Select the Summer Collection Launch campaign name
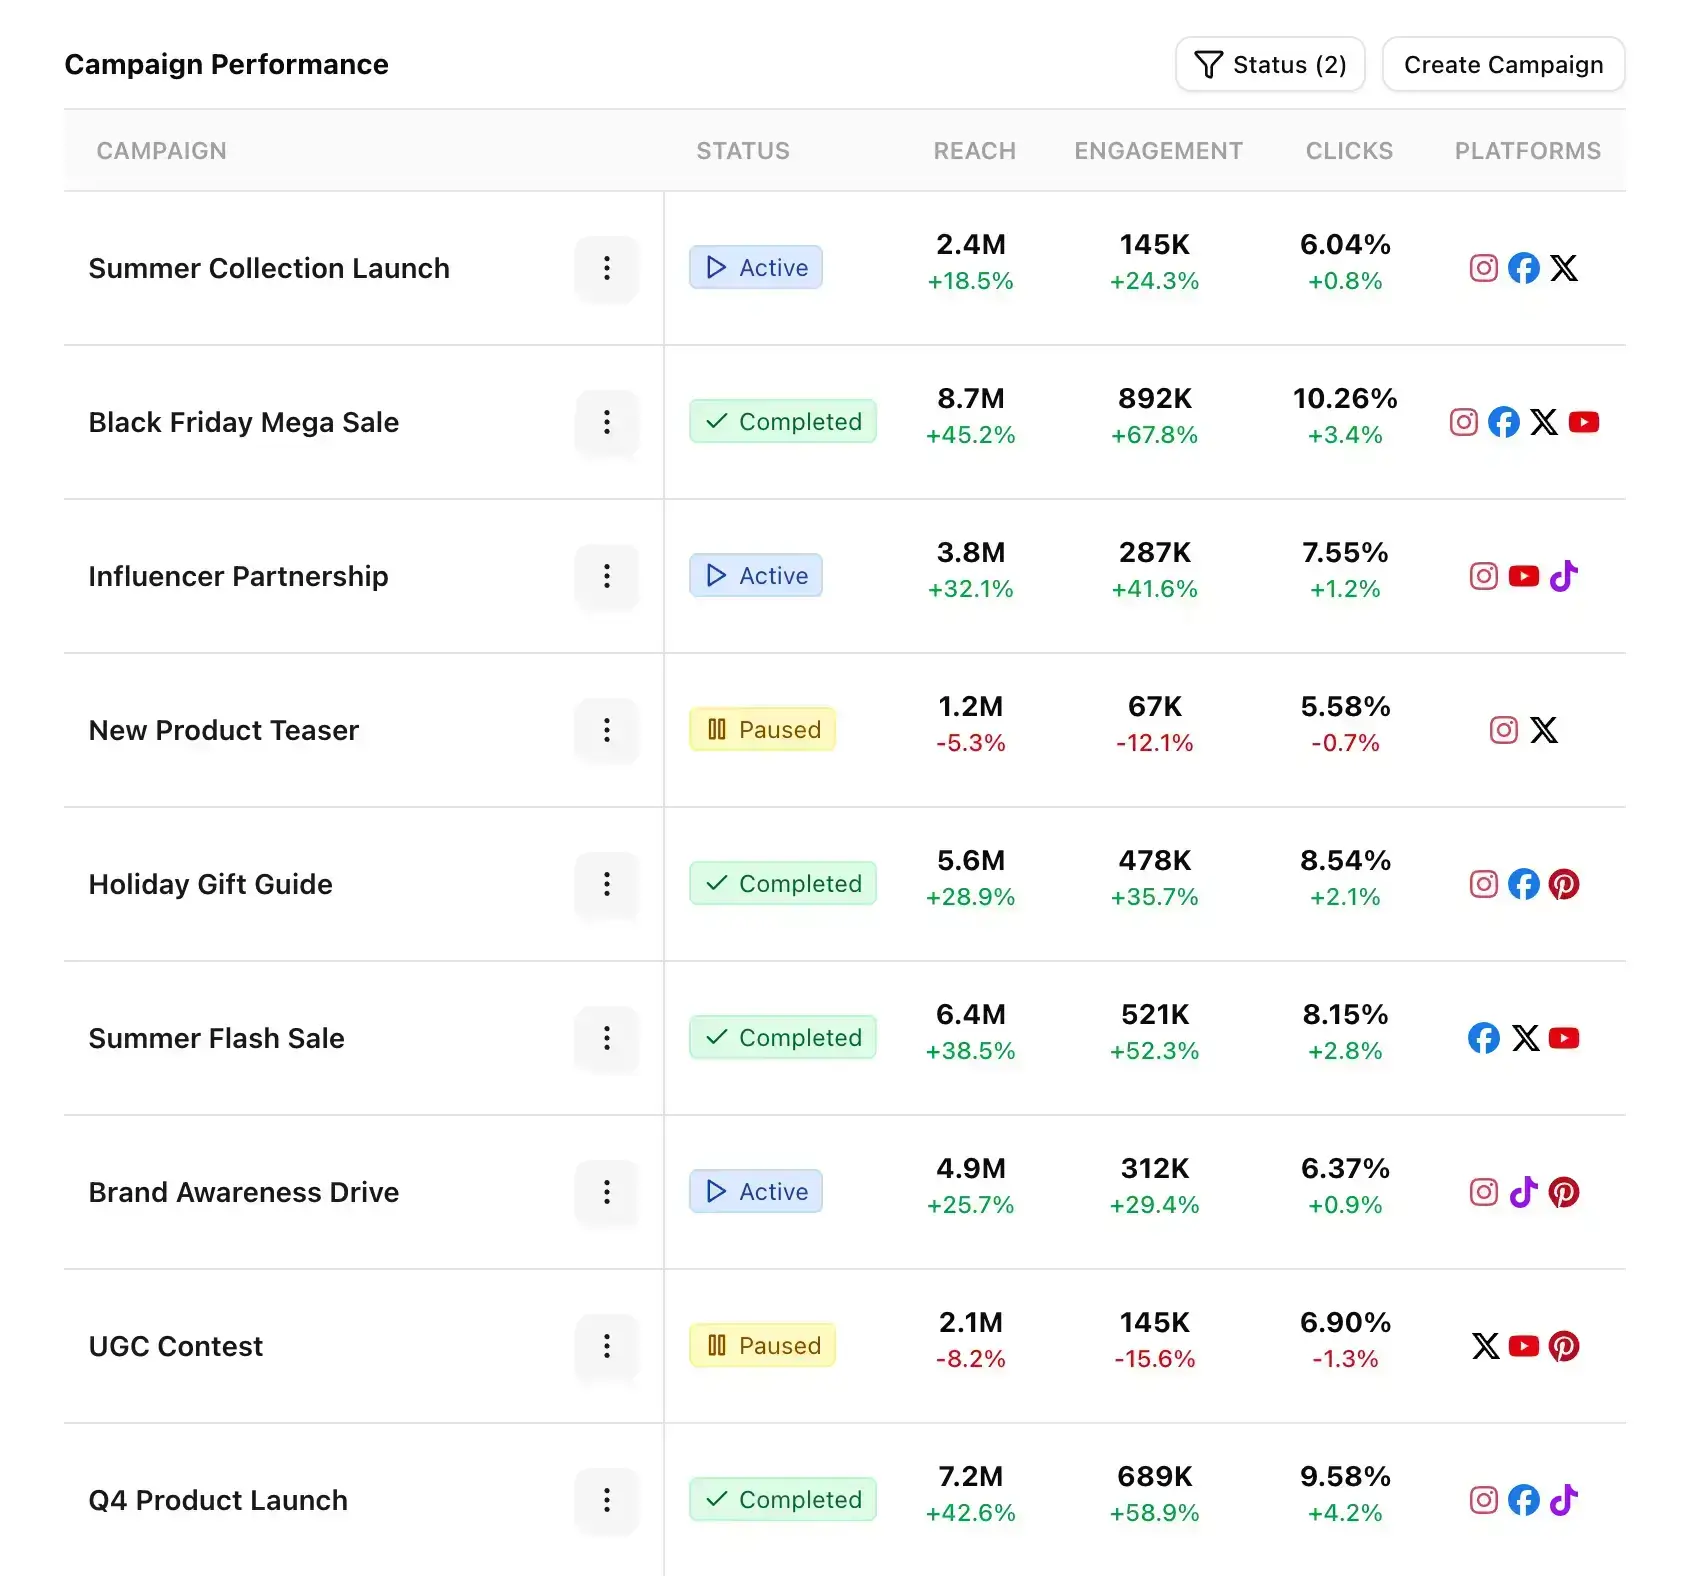The width and height of the screenshot is (1690, 1576). (x=268, y=268)
